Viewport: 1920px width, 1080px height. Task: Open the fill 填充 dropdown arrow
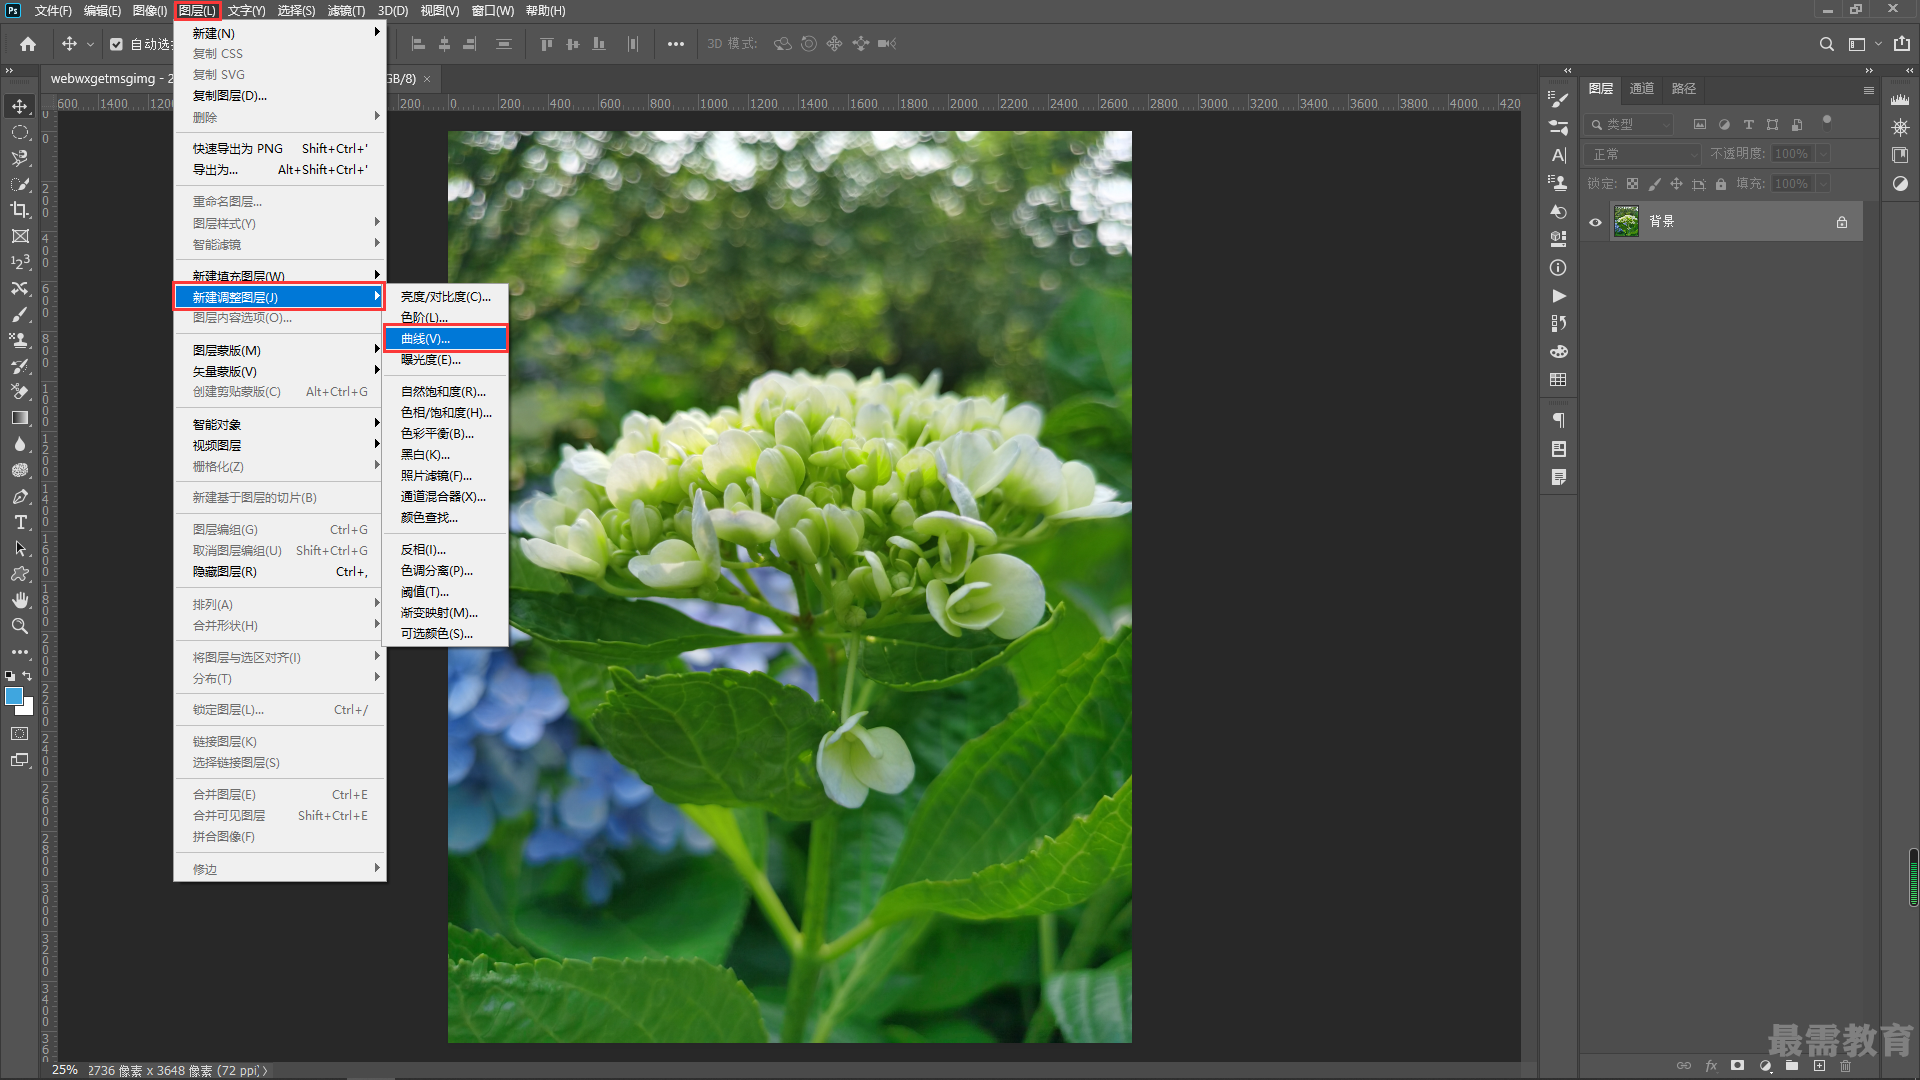coord(1823,184)
